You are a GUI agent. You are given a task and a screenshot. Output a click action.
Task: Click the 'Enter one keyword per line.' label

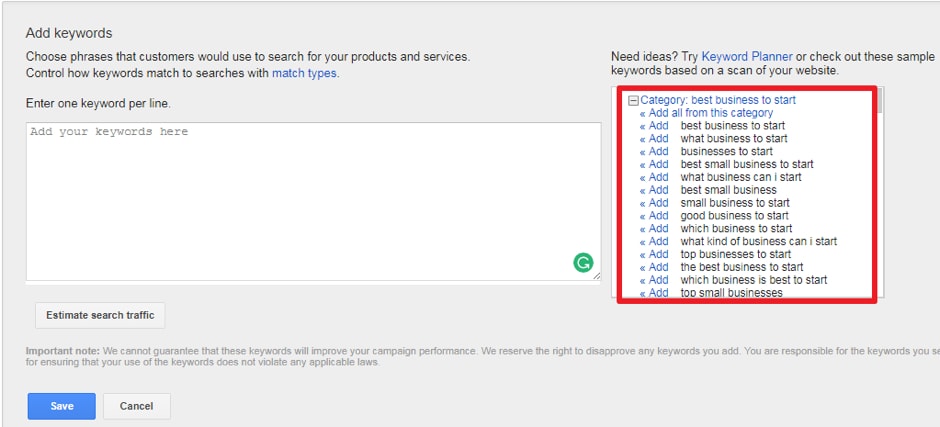[x=98, y=104]
